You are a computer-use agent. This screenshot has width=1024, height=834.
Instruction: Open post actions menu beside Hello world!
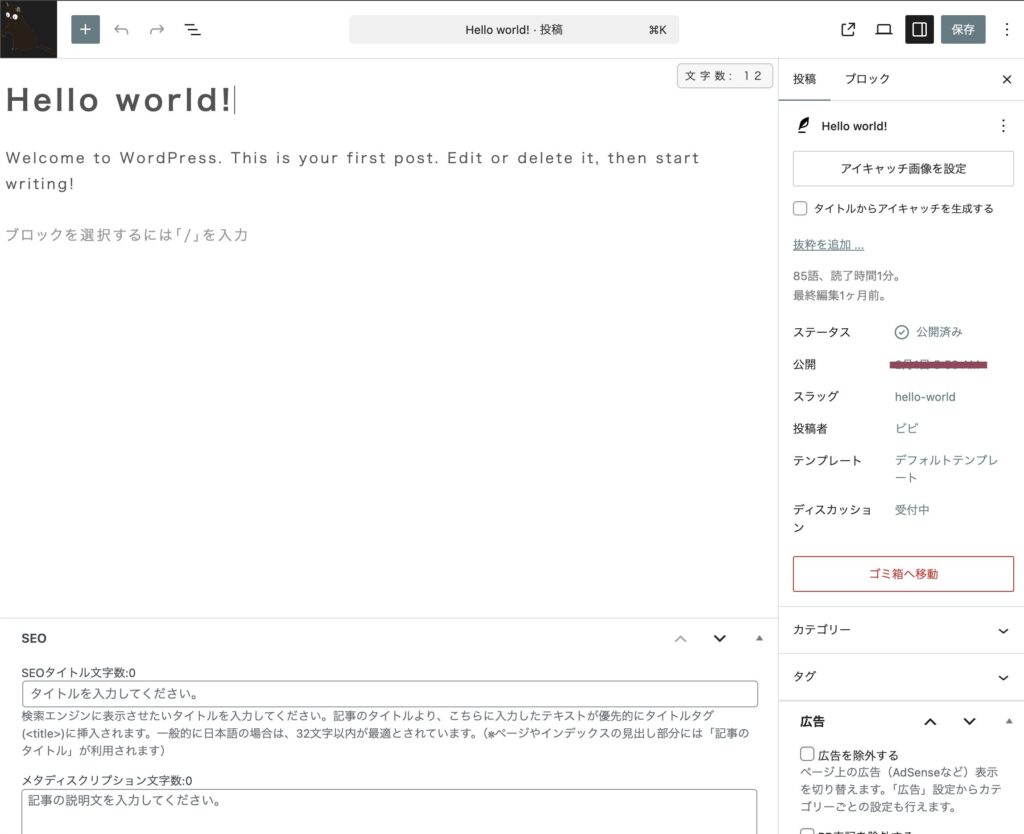click(x=1003, y=126)
